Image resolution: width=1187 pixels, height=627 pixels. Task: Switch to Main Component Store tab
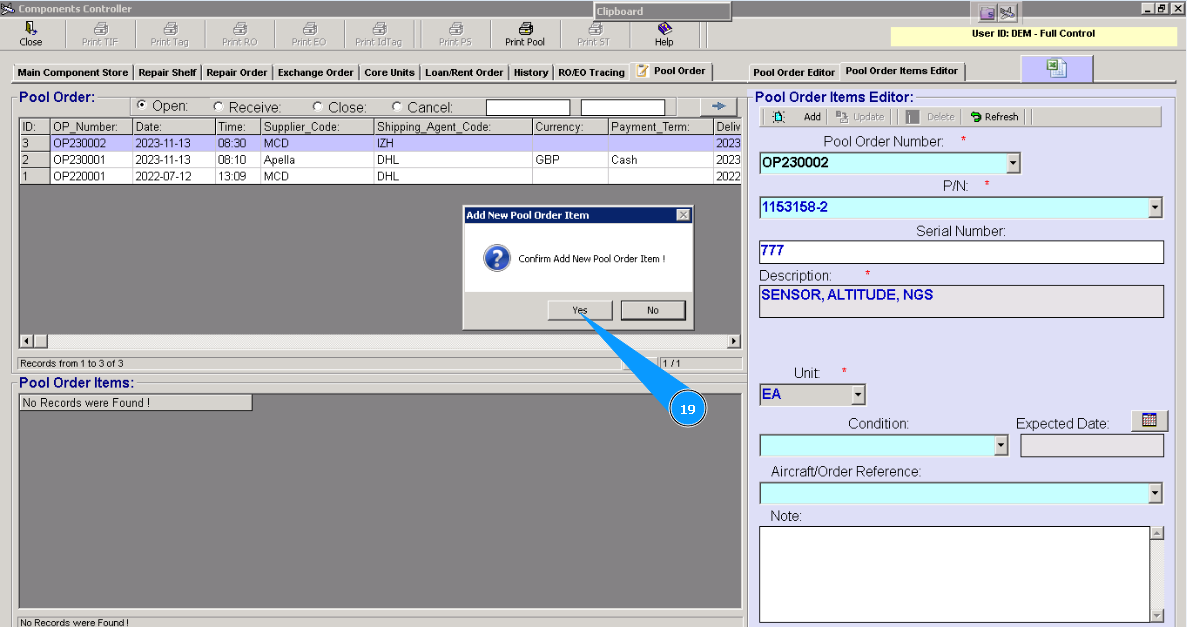click(x=73, y=73)
